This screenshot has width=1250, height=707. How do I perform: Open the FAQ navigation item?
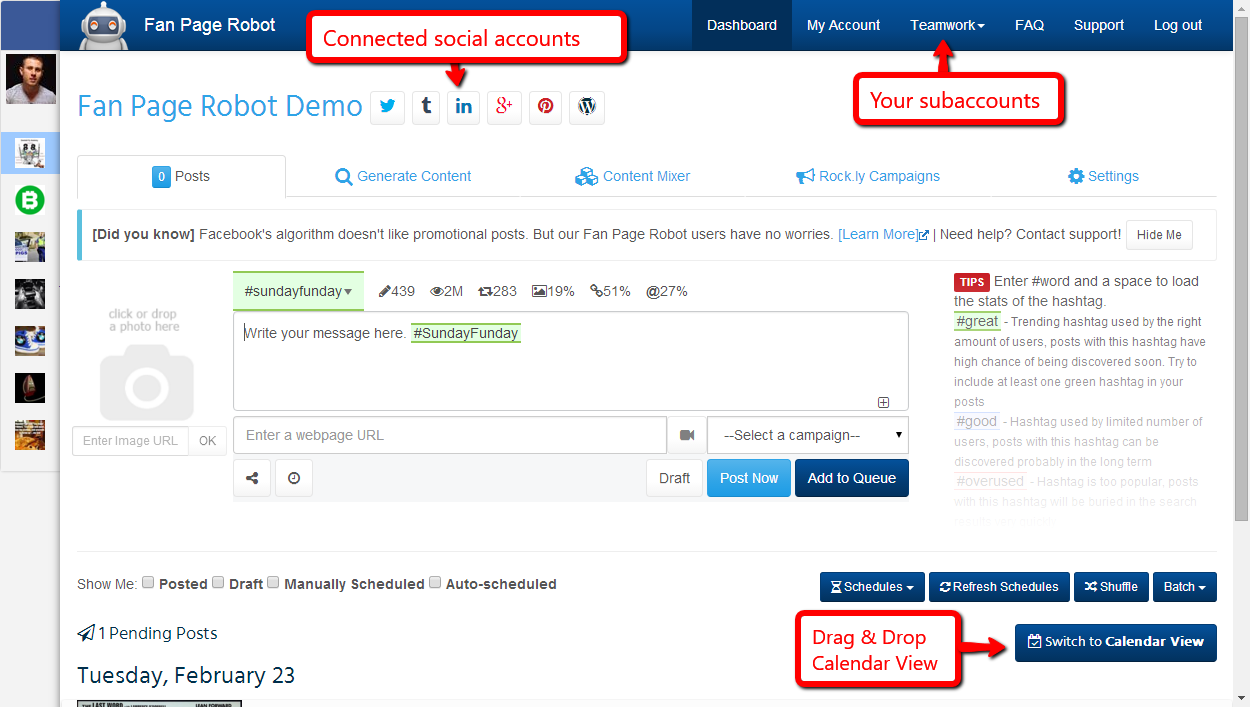1029,25
